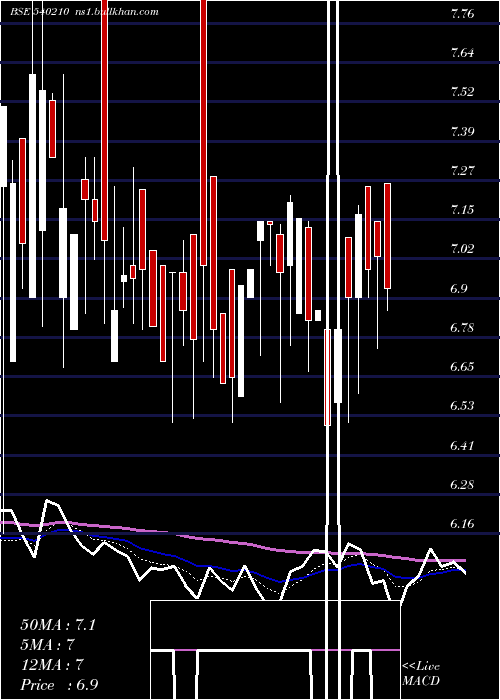
Task: Click the 6.53 price axis label
Action: (x=462, y=406)
